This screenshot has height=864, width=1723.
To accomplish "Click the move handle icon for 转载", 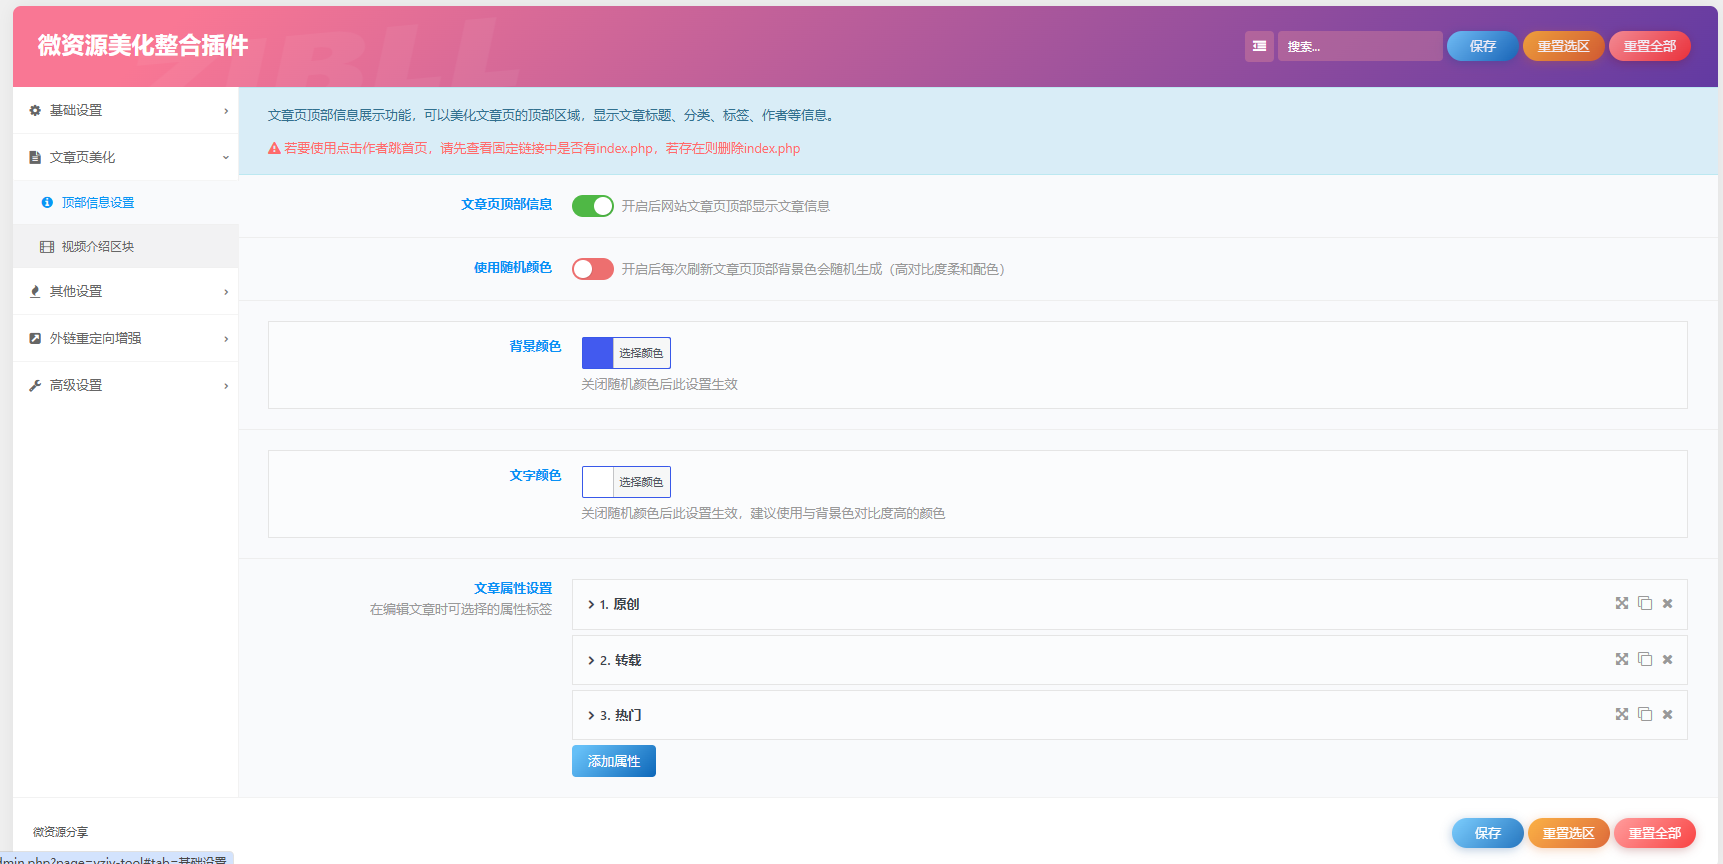I will pyautogui.click(x=1622, y=659).
